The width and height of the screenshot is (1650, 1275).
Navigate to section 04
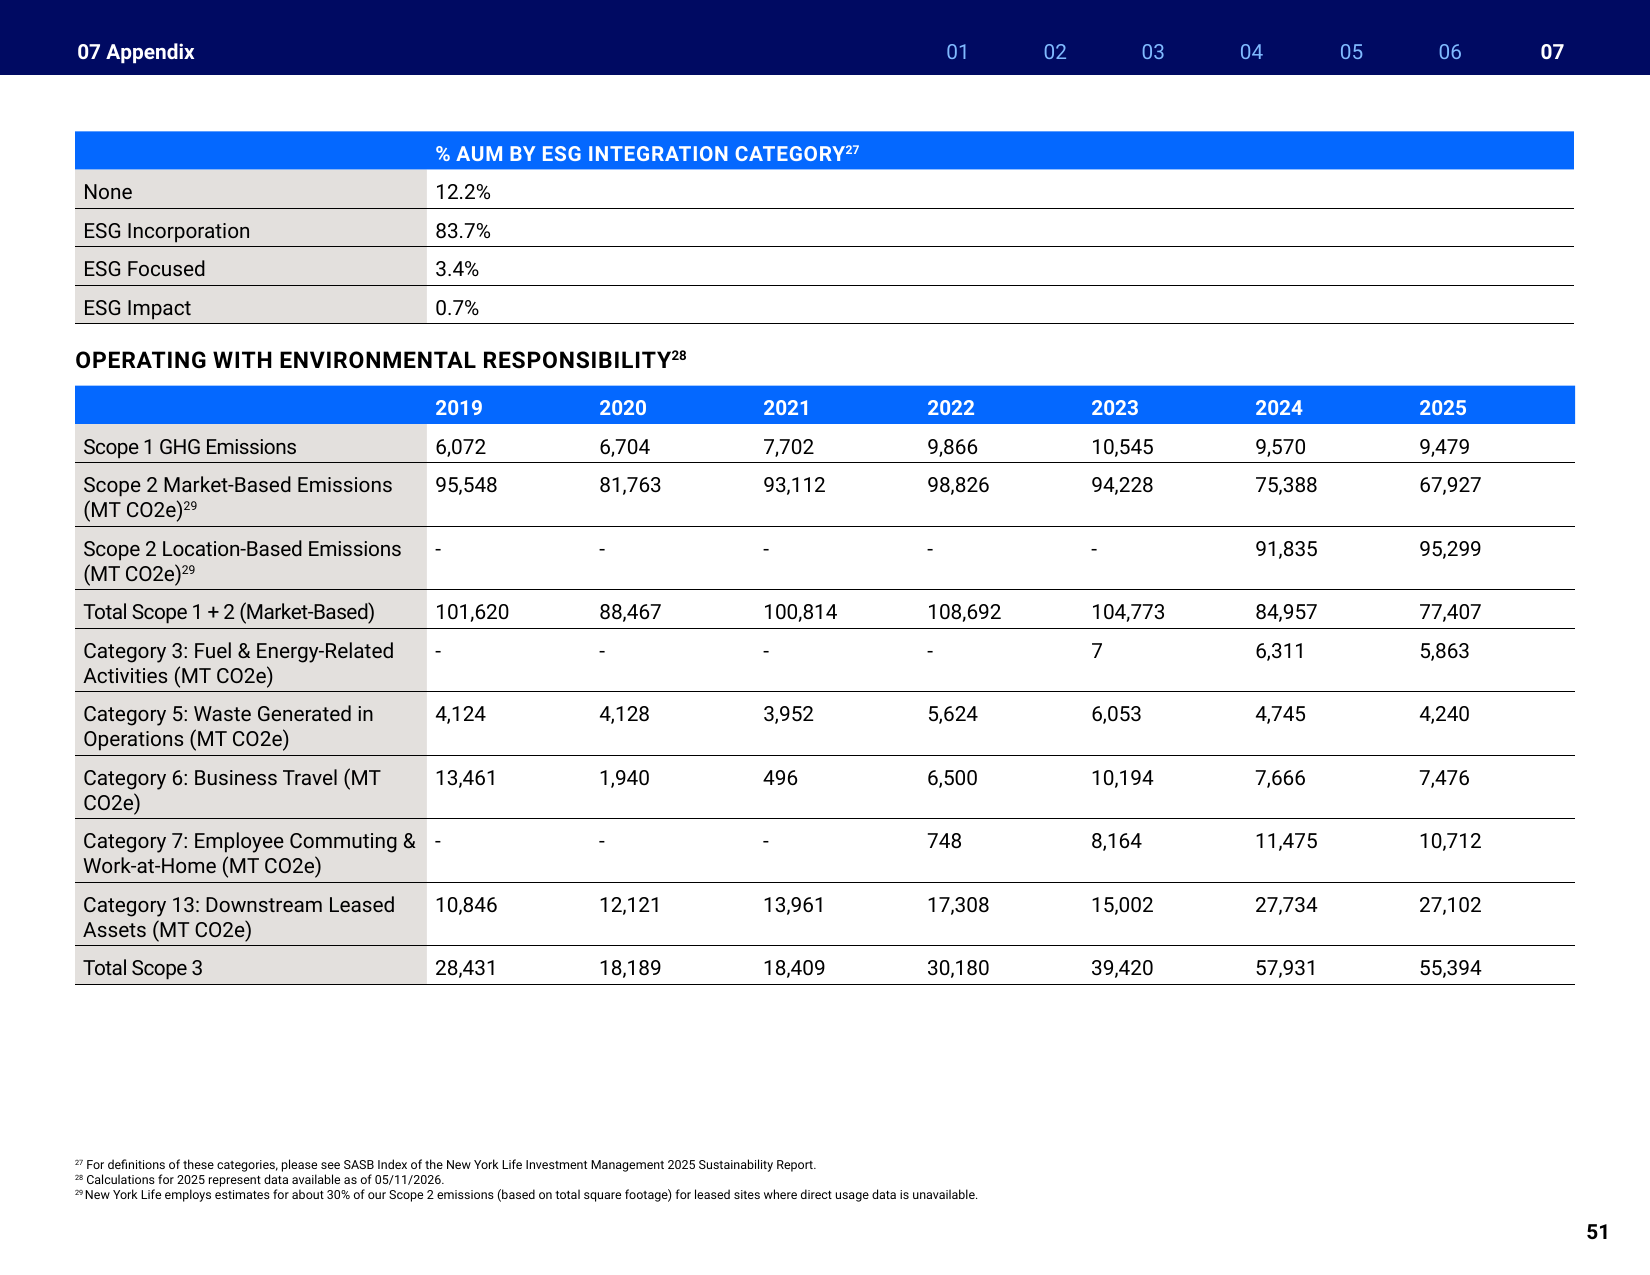[1251, 52]
